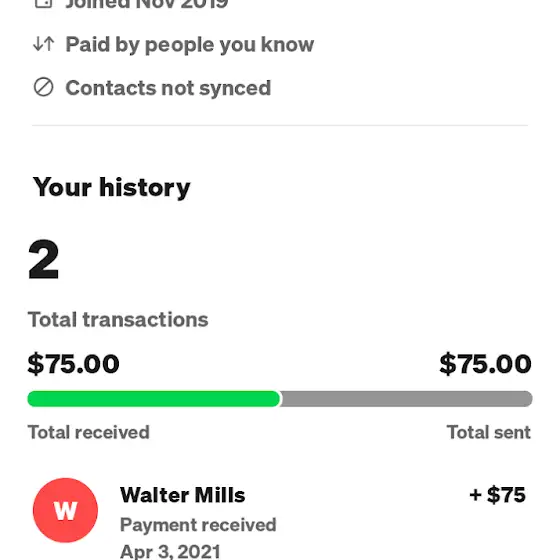
Task: Tap the Payment received status text
Action: coord(198,525)
